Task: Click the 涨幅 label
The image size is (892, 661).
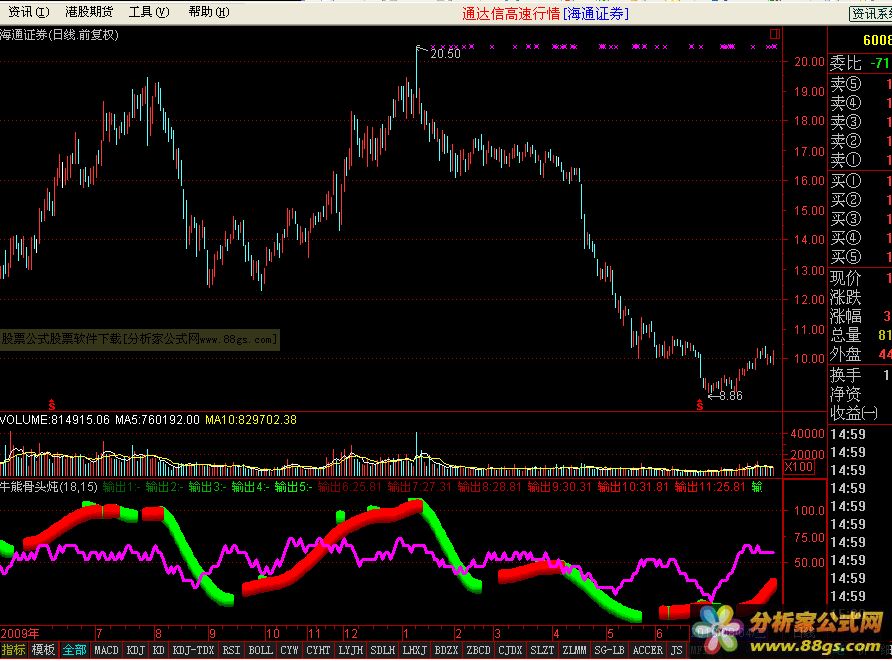Action: pos(845,316)
